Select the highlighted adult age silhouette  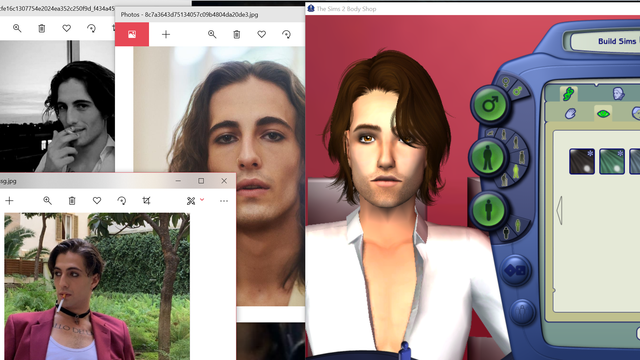516,171
